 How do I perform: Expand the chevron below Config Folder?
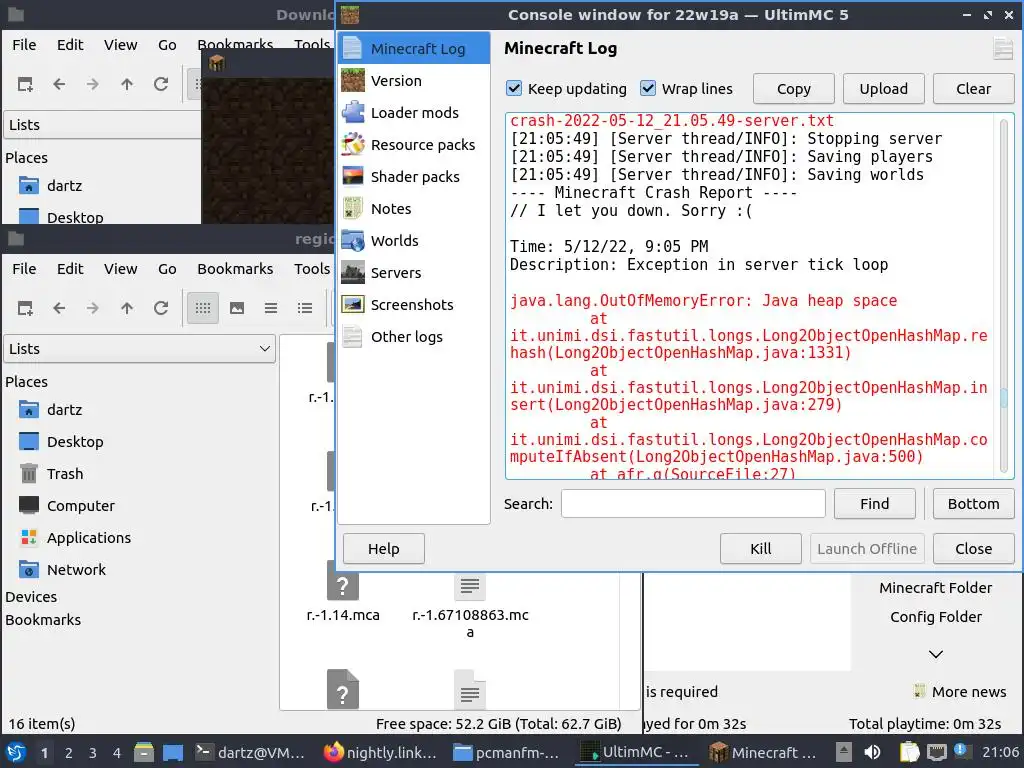pyautogui.click(x=935, y=654)
